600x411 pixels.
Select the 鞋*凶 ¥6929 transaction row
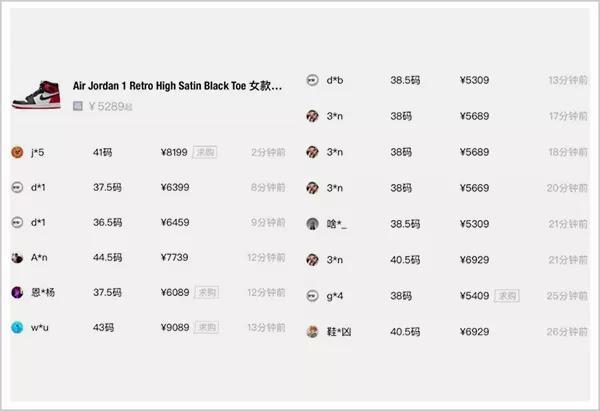(x=447, y=331)
